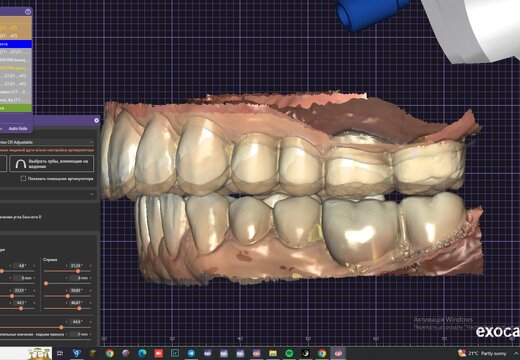Viewport: 520px width, 360px height.
Task: Select the green step row in the wizard list
Action: 16,108
